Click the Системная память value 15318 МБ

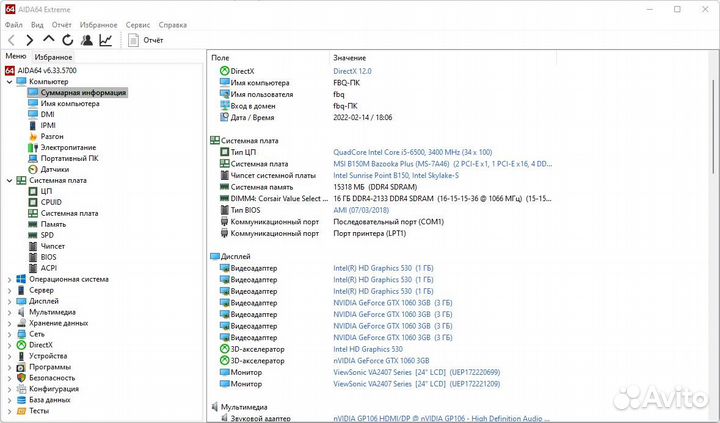pos(375,187)
